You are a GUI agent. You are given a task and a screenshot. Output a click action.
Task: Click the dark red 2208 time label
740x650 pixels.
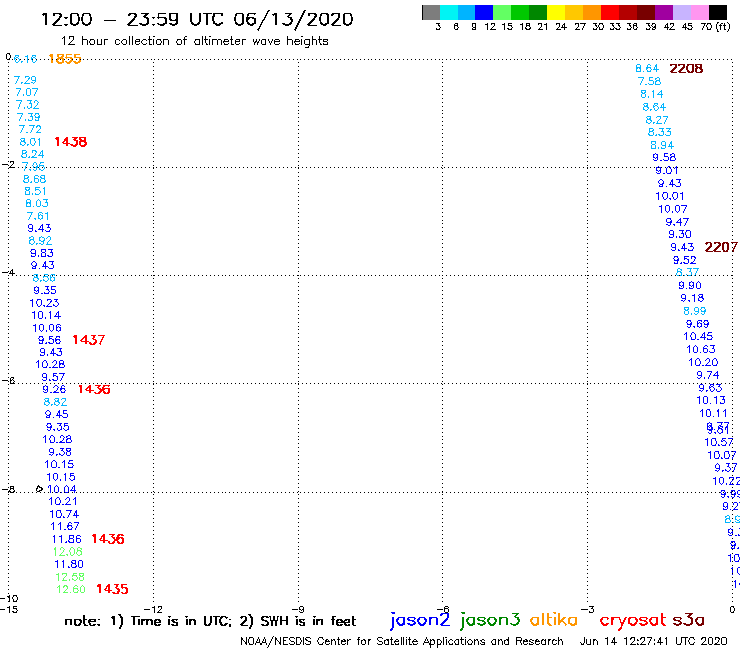[686, 68]
